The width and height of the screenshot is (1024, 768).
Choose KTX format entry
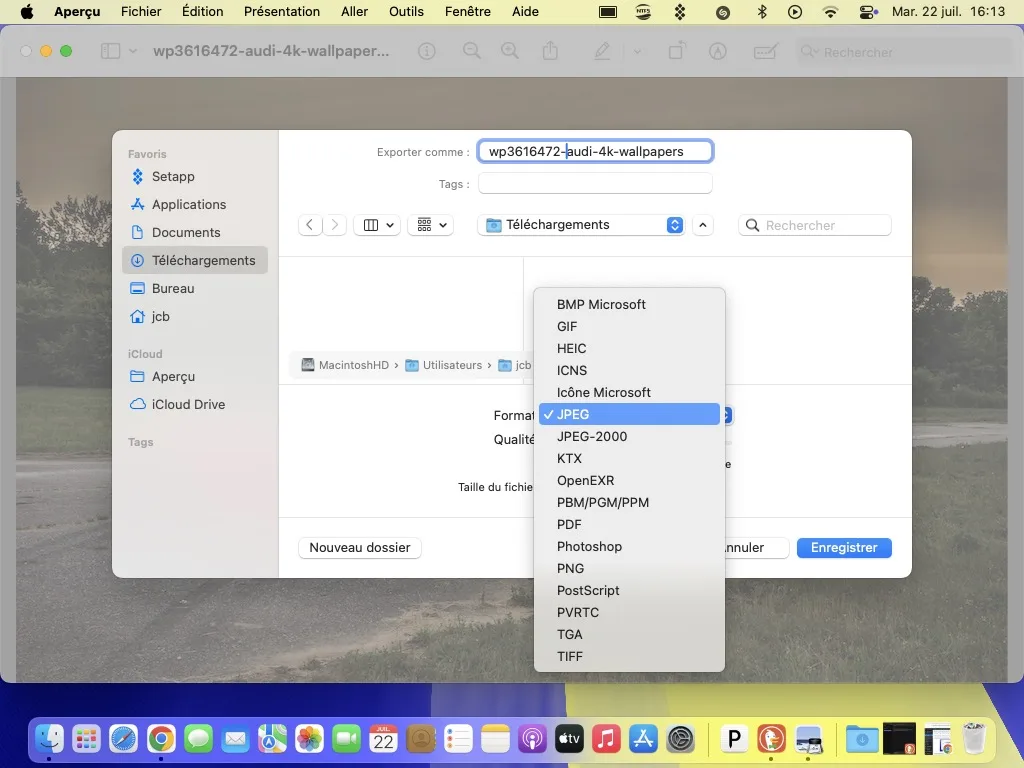coord(629,458)
